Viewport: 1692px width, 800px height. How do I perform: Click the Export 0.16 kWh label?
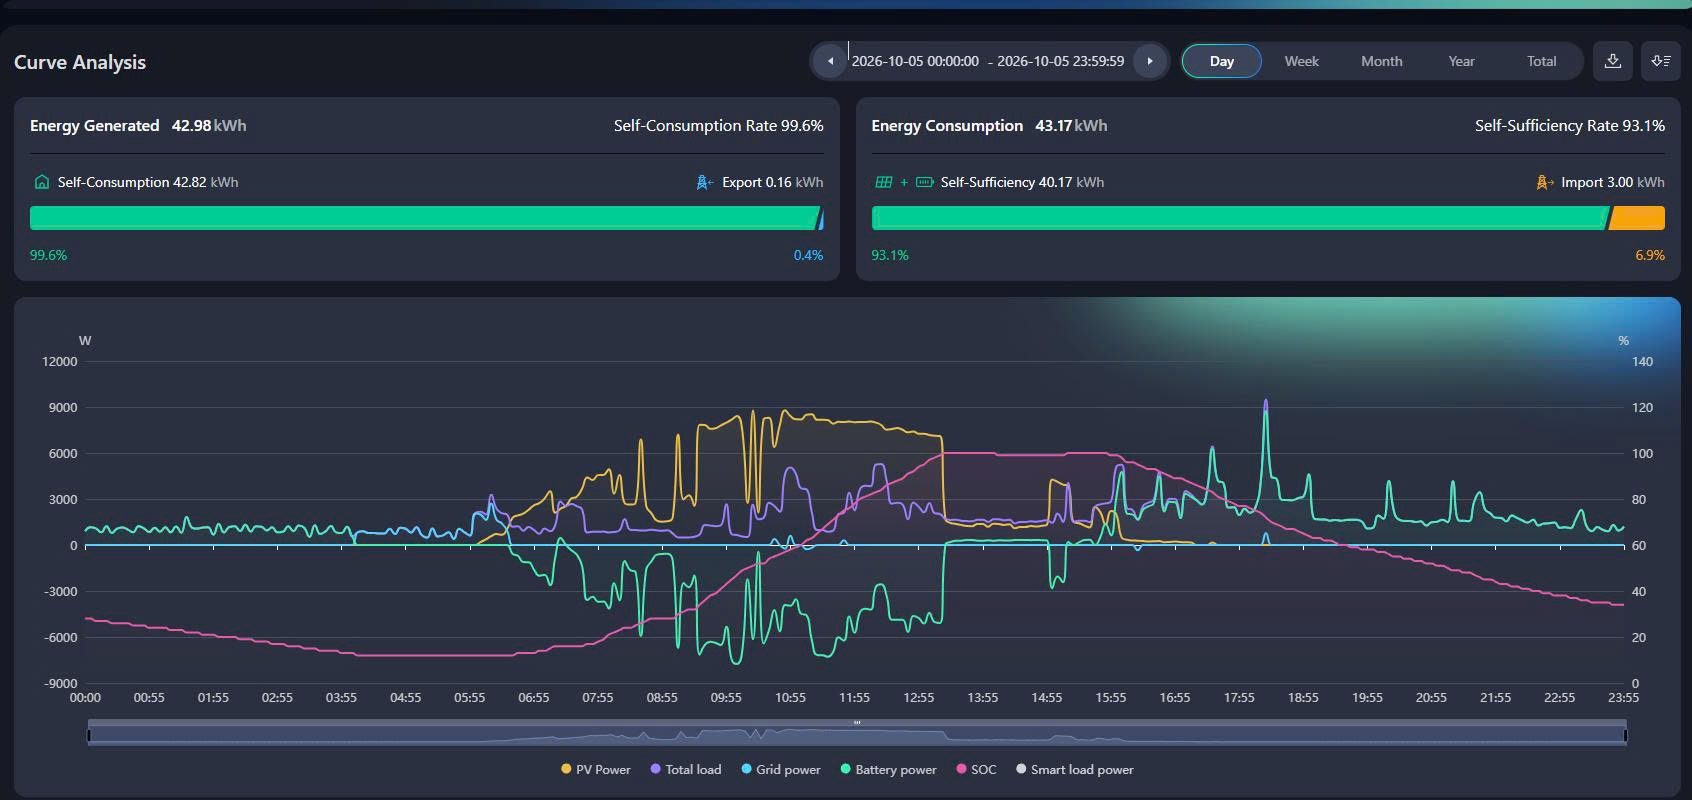click(772, 182)
